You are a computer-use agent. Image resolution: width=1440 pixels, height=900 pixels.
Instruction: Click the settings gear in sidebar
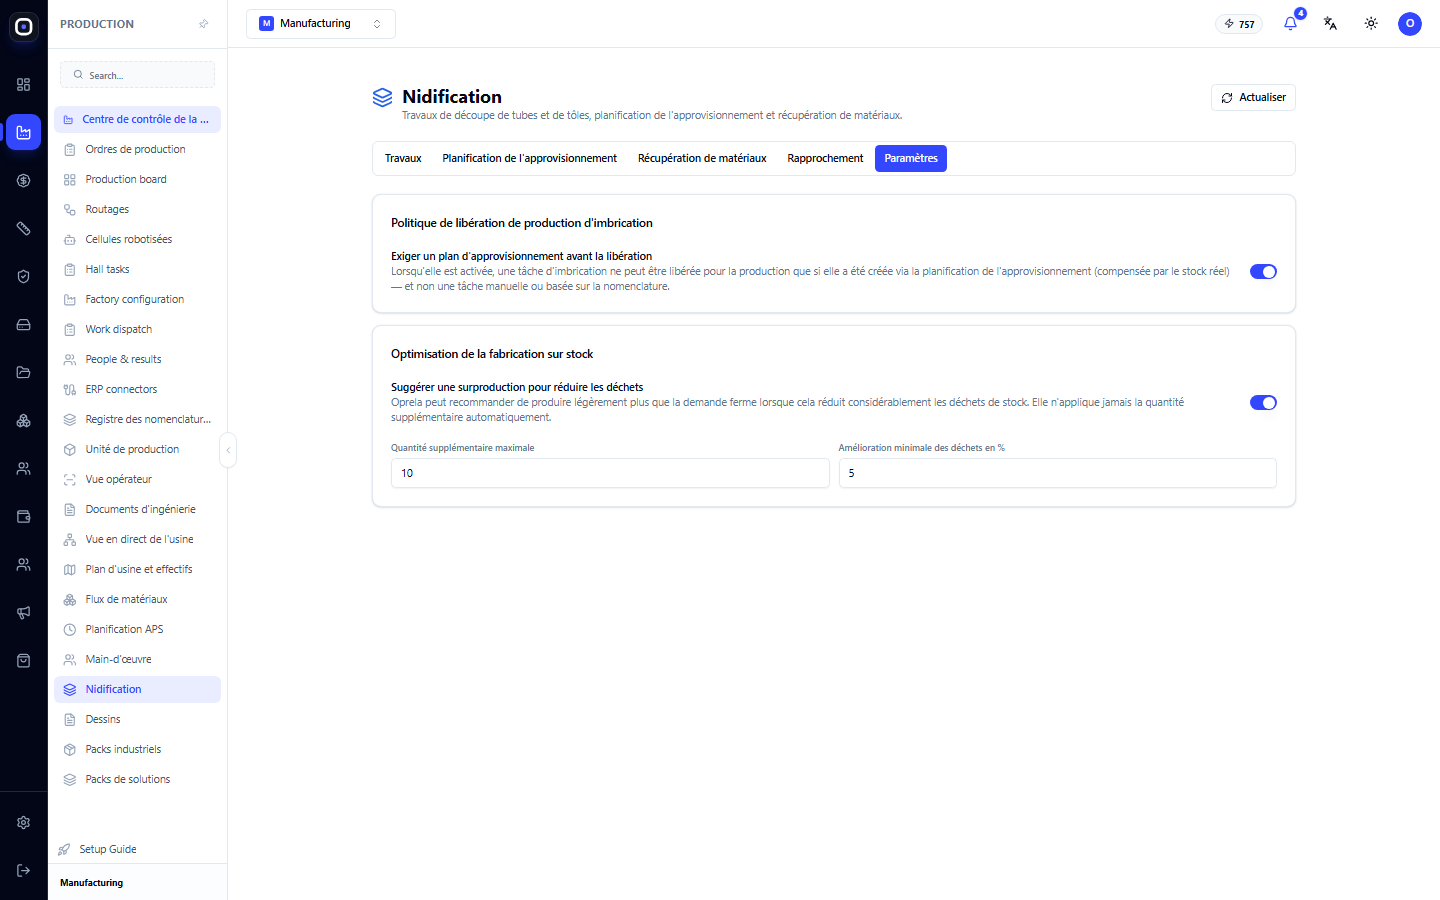tap(24, 822)
